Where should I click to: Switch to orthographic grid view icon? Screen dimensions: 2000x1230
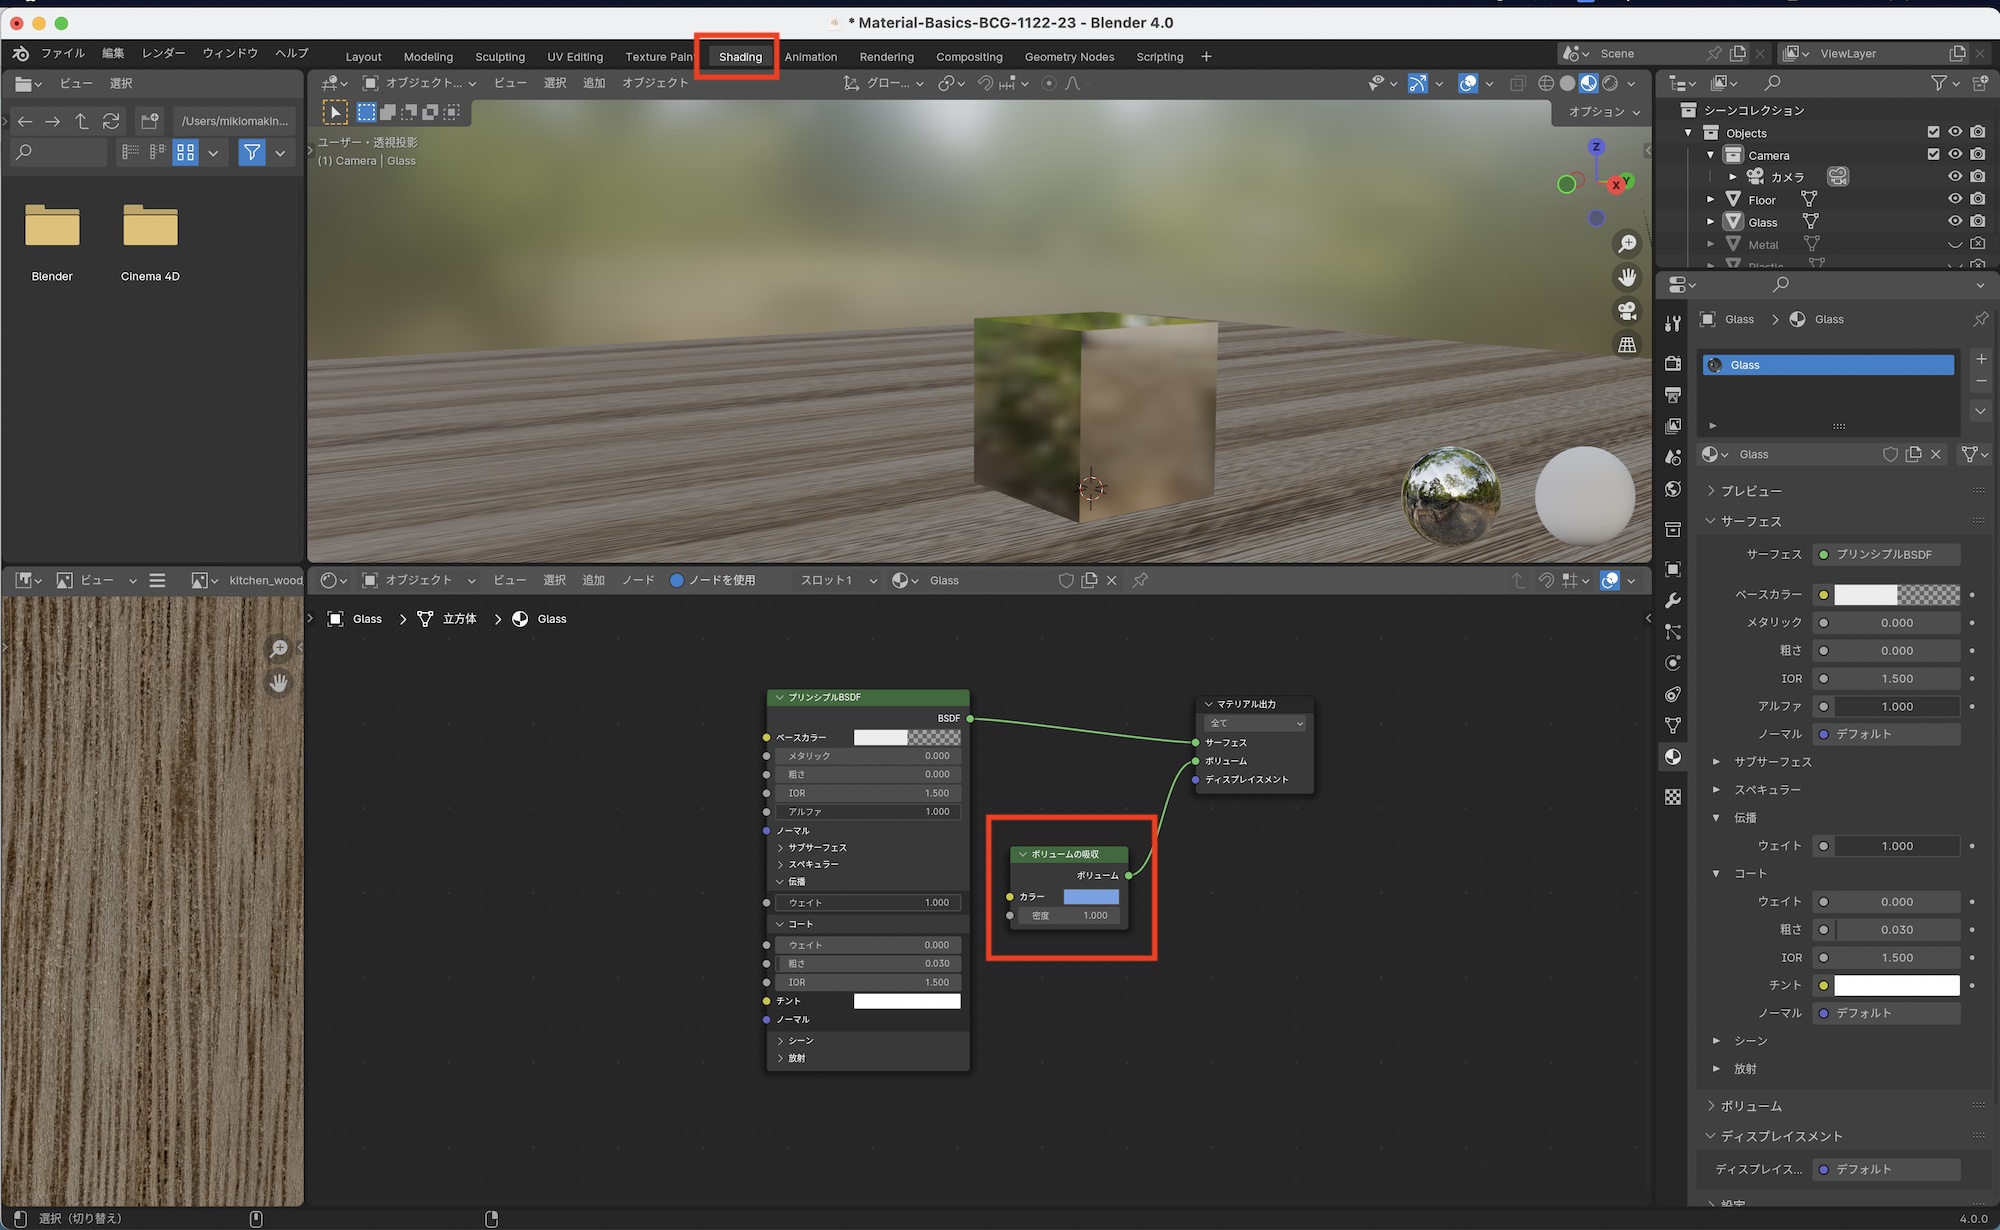pyautogui.click(x=1627, y=345)
